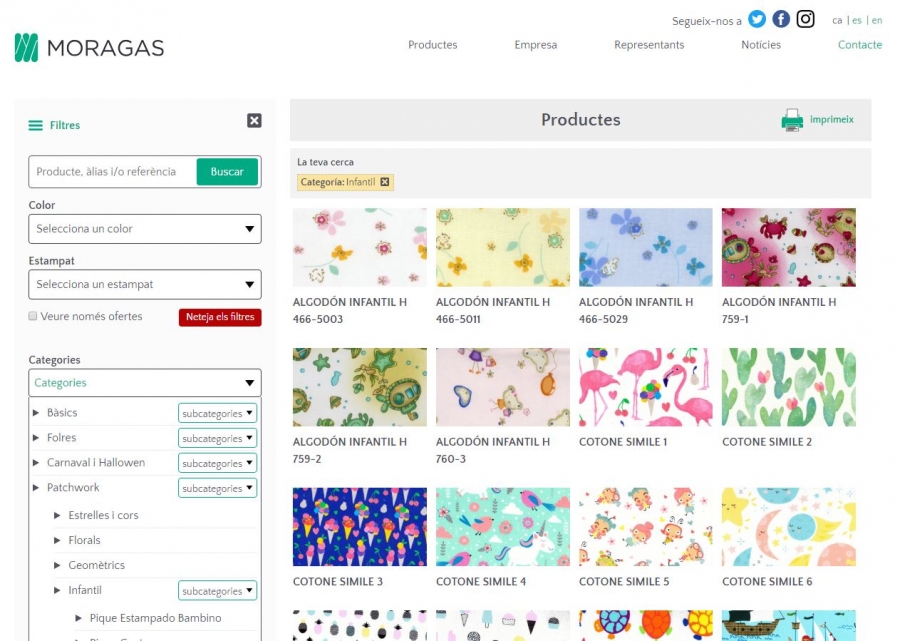Open the Algodón Infantil H 759-1 thumbnail
This screenshot has width=900, height=641.
789,247
